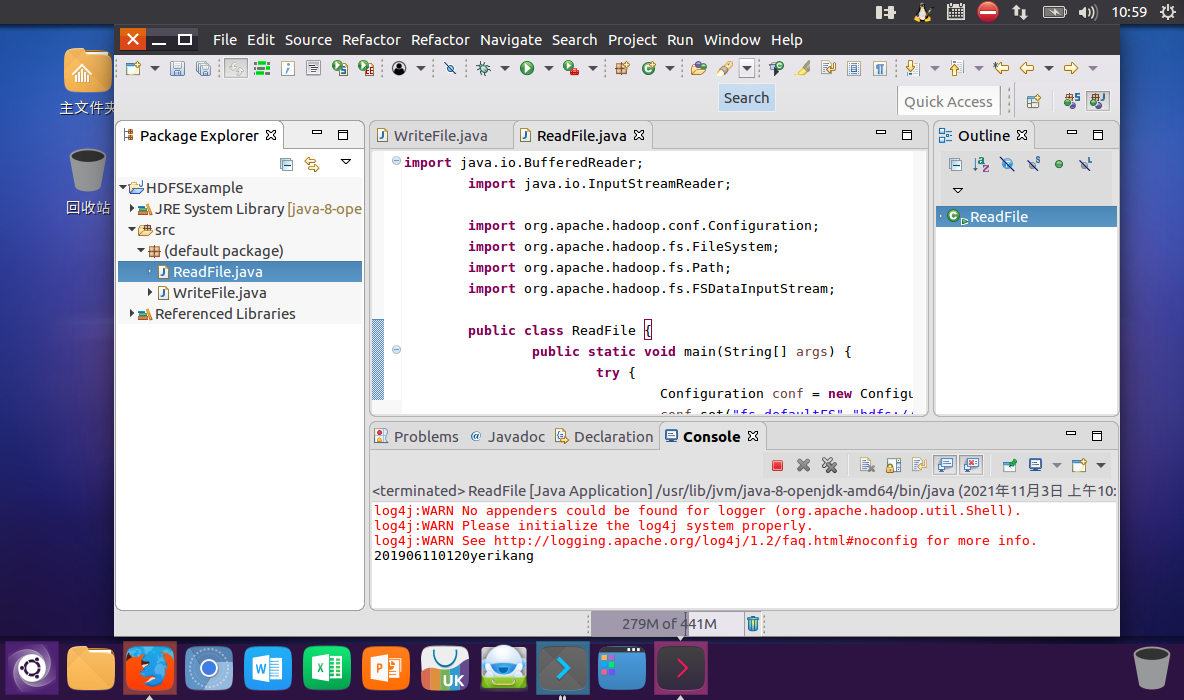Open the Run button dropdown arrow
This screenshot has height=700, width=1184.
tap(548, 68)
